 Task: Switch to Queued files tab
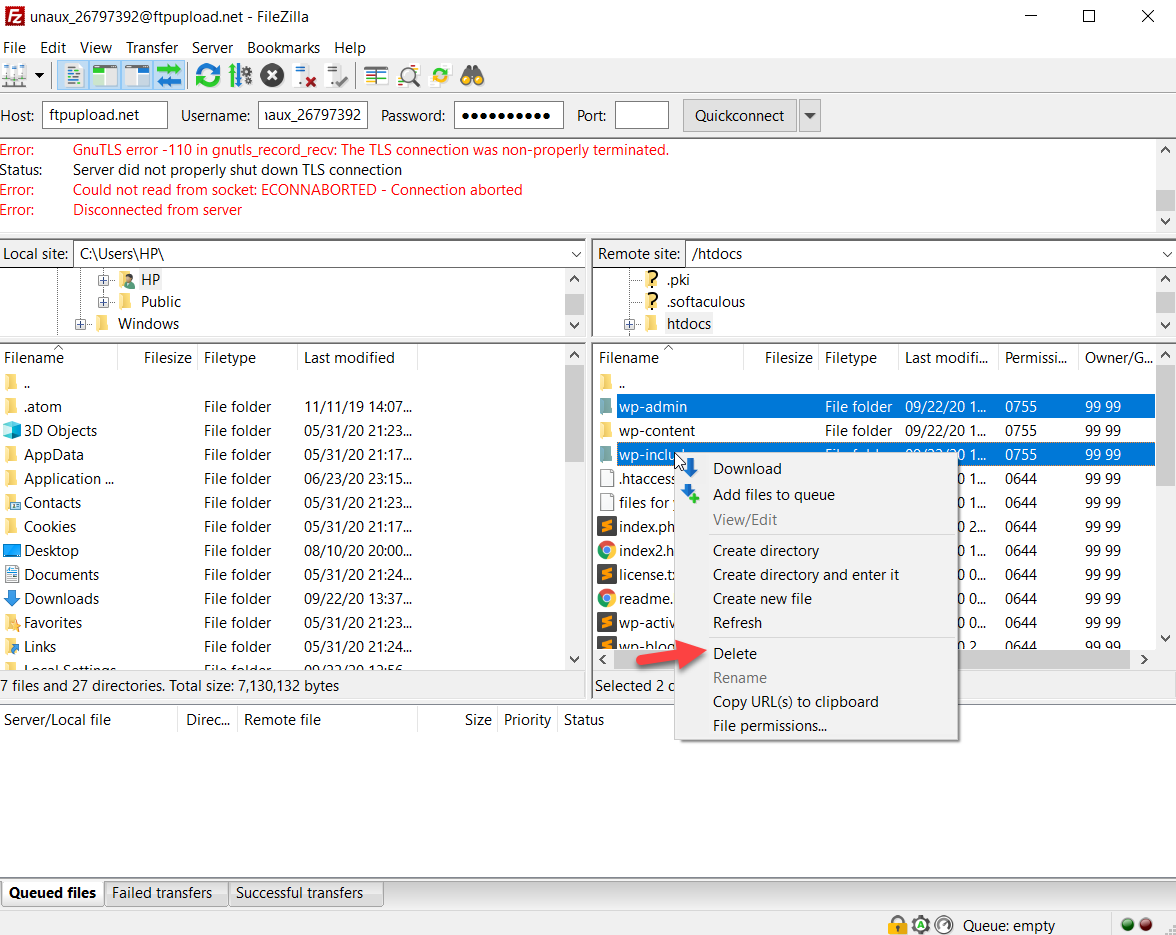tap(52, 893)
